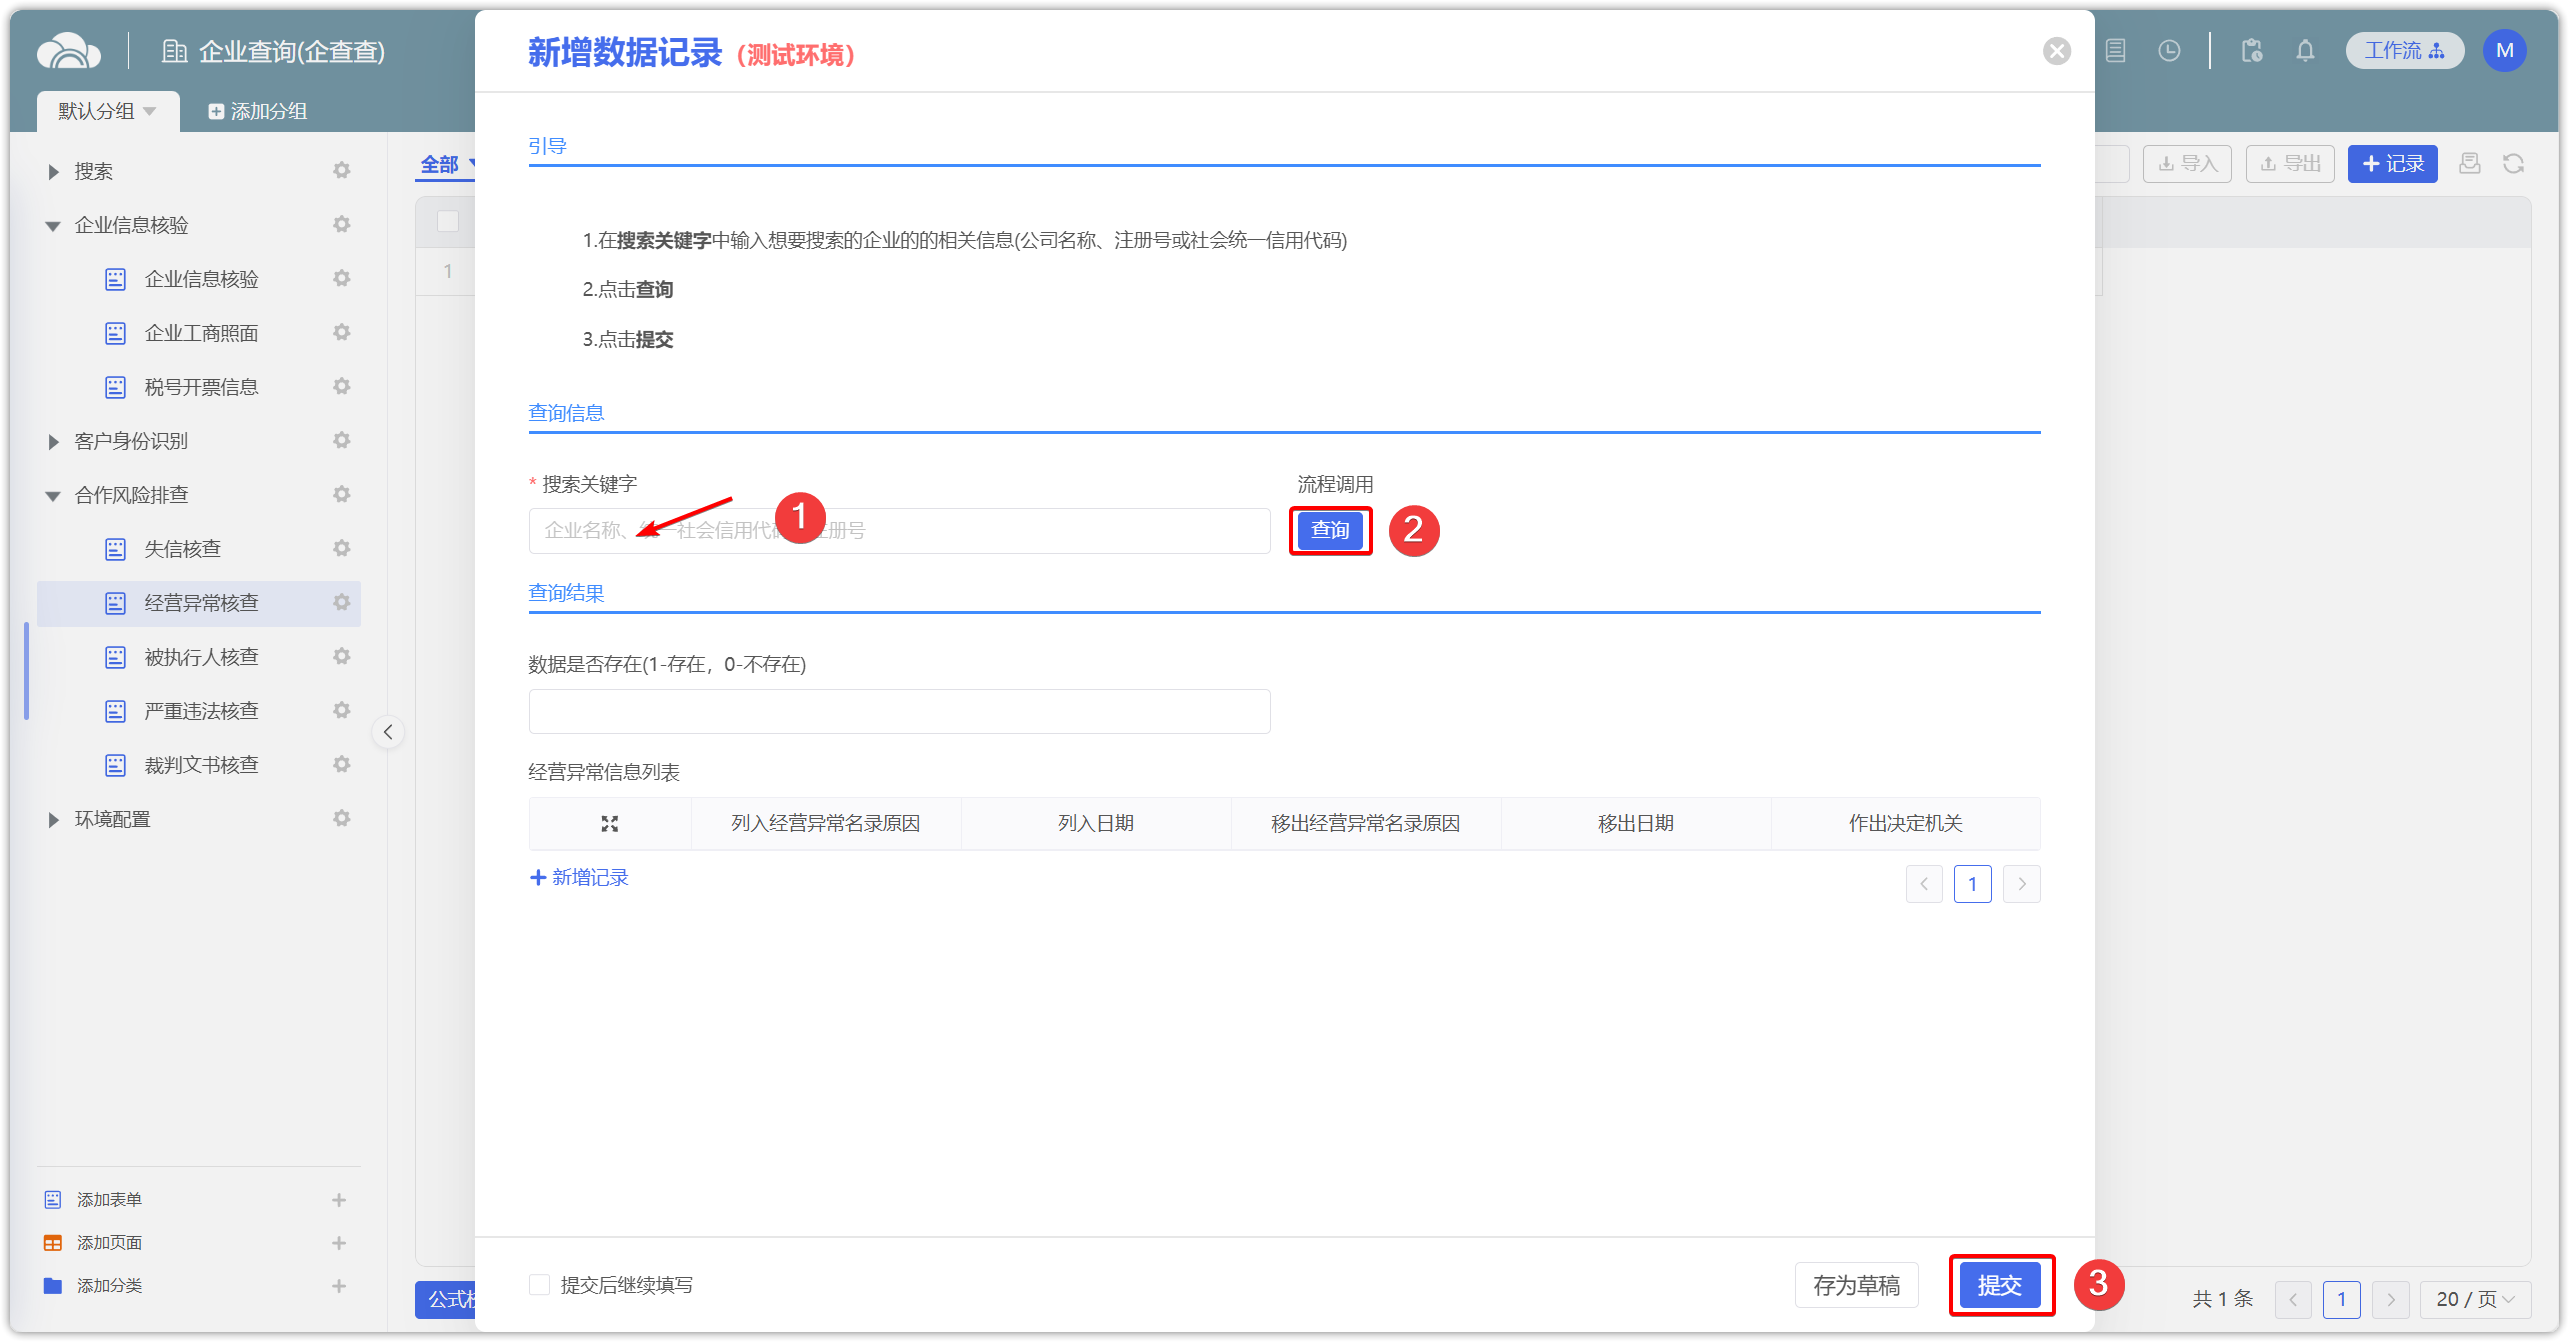
Task: Click gear icon next to 搜索
Action: click(342, 170)
